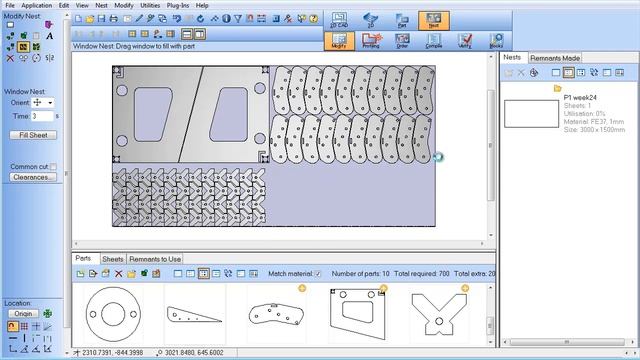Toggle the Match material checkbox
Image resolution: width=640 pixels, height=360 pixels.
(318, 274)
